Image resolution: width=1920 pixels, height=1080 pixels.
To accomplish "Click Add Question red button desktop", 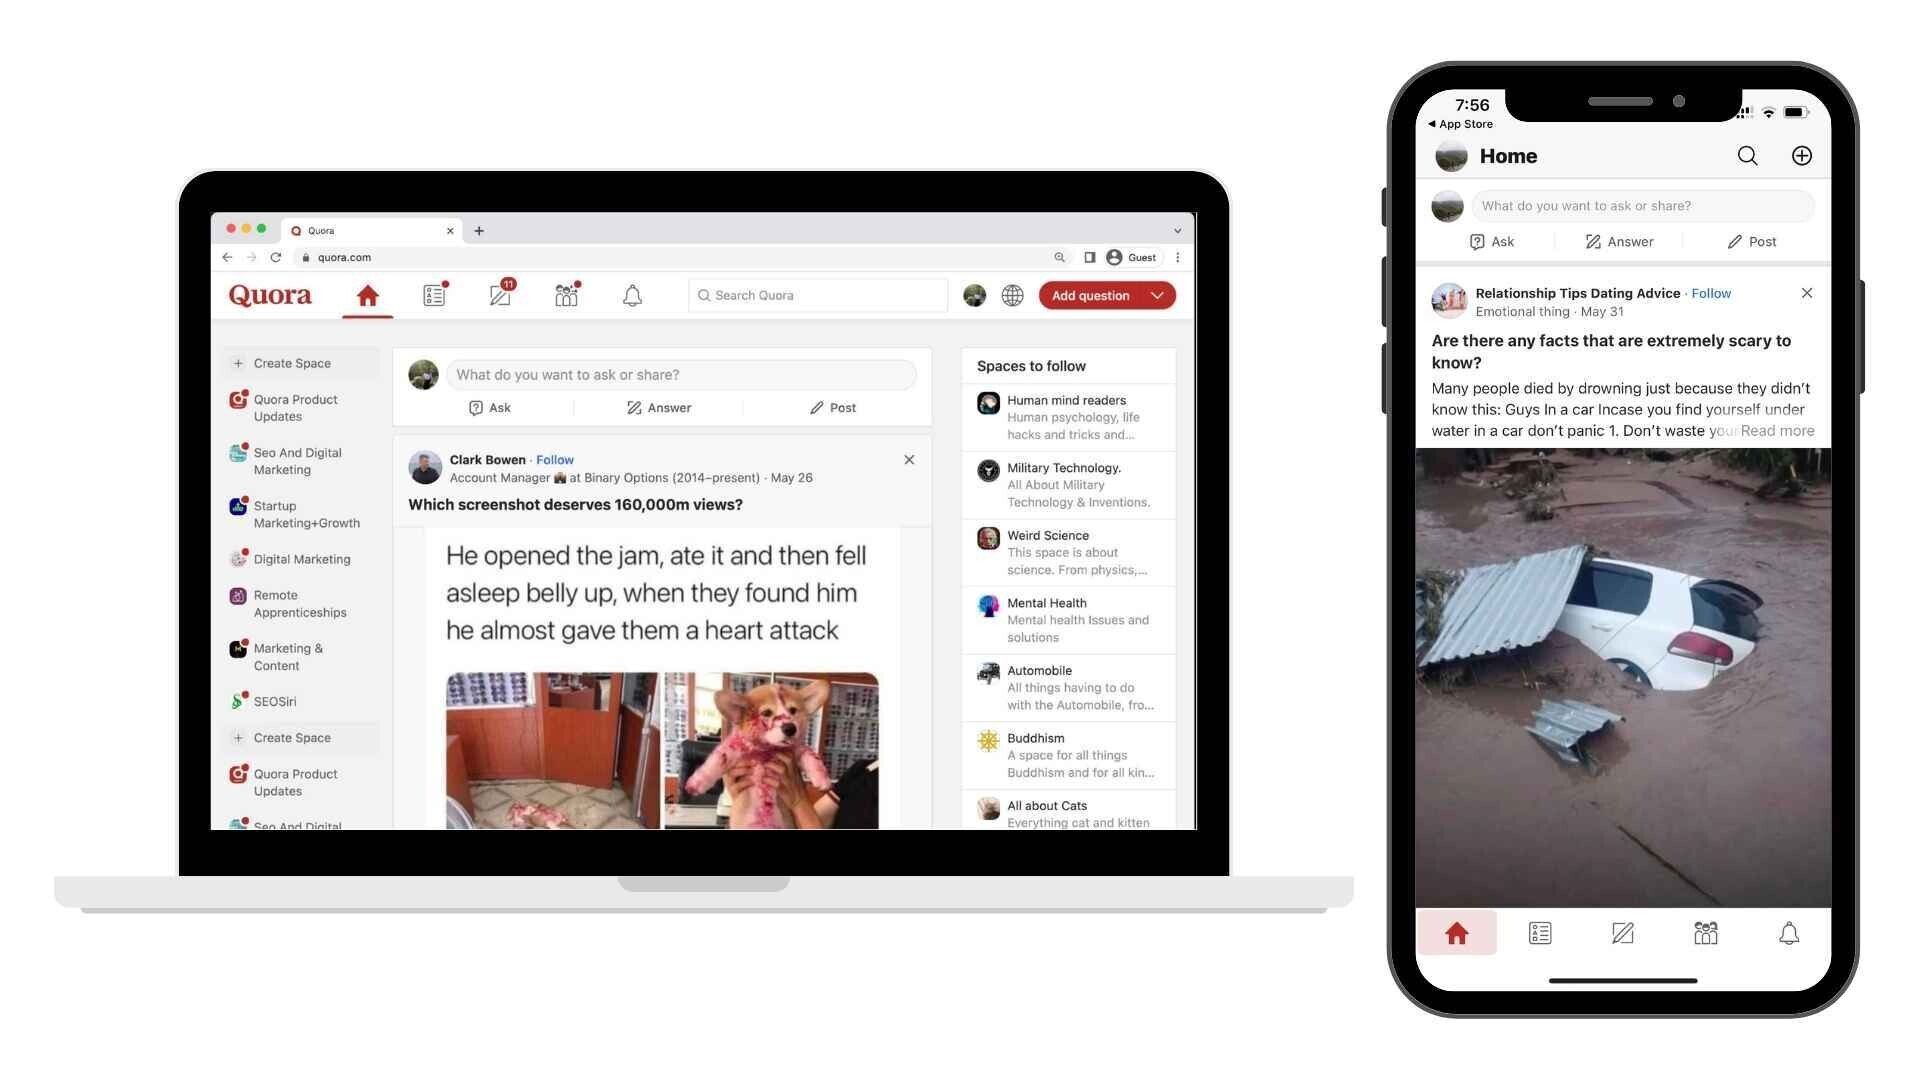I will pyautogui.click(x=1092, y=295).
